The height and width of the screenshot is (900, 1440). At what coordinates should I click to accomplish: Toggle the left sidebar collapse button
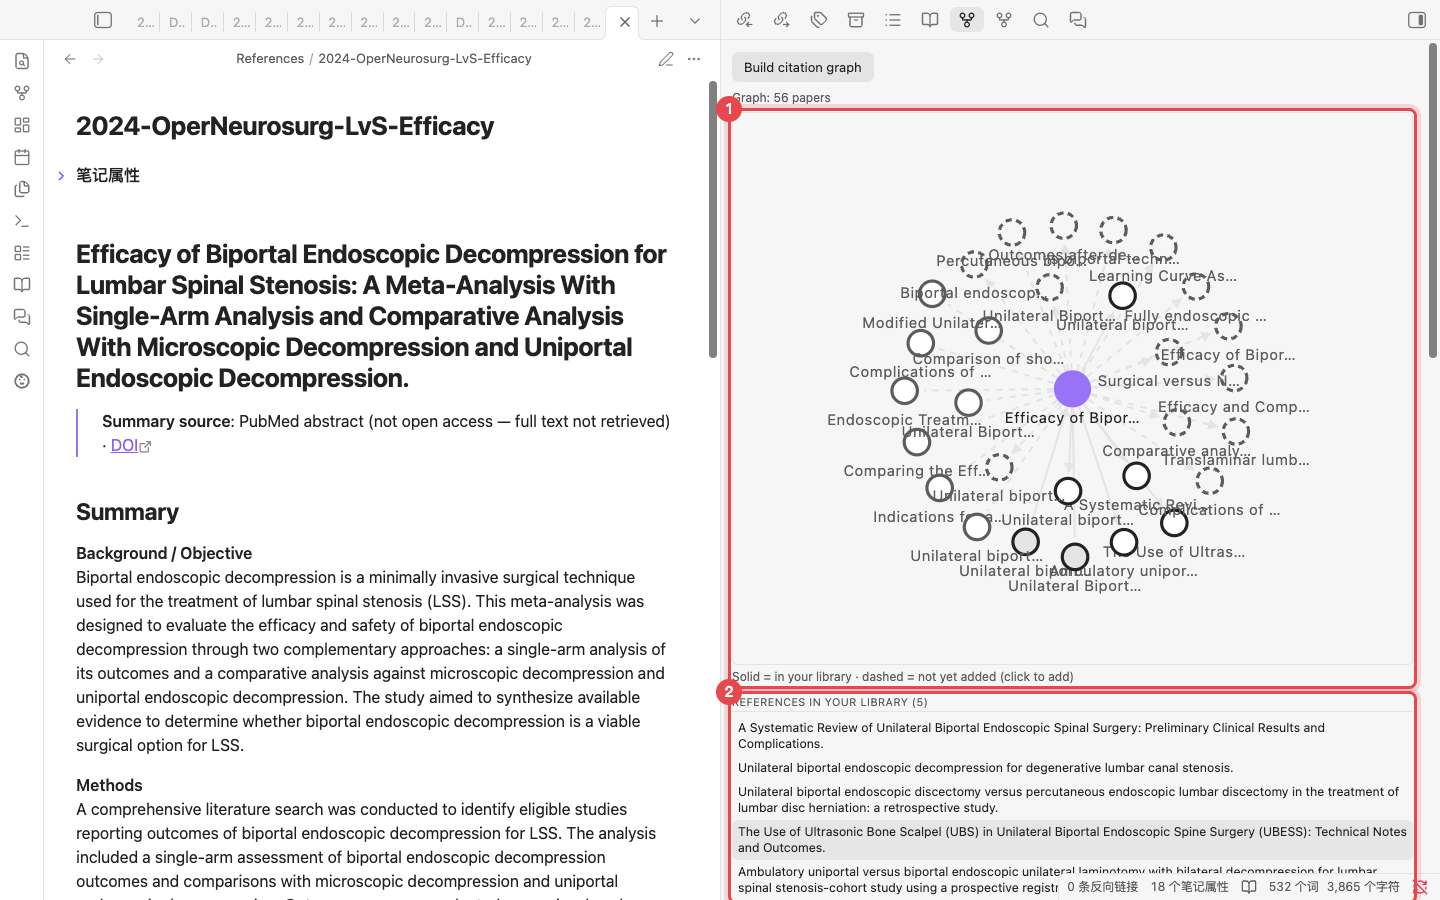pyautogui.click(x=103, y=20)
